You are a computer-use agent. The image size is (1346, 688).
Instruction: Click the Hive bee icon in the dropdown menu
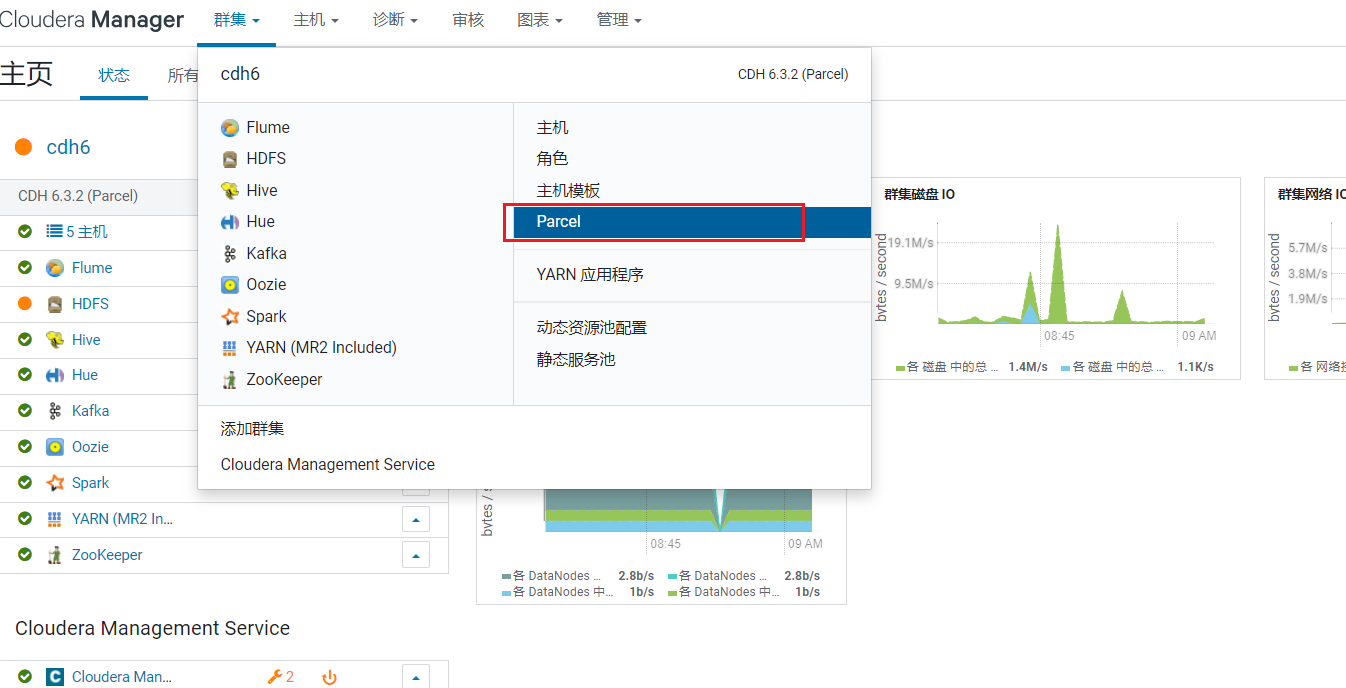point(230,191)
